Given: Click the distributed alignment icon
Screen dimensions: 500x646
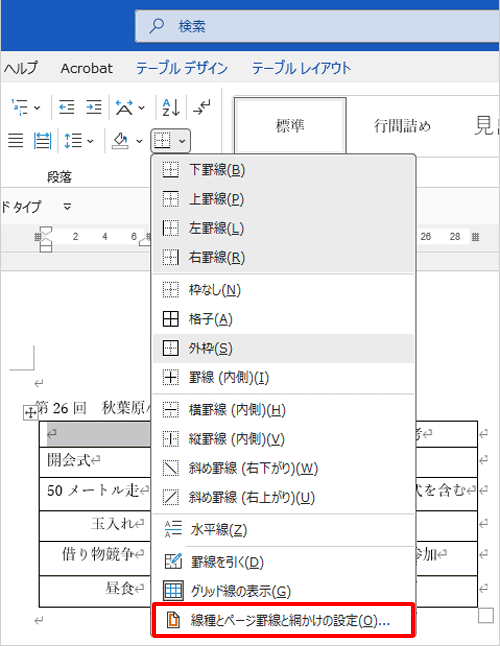Looking at the screenshot, I should click(x=42, y=140).
